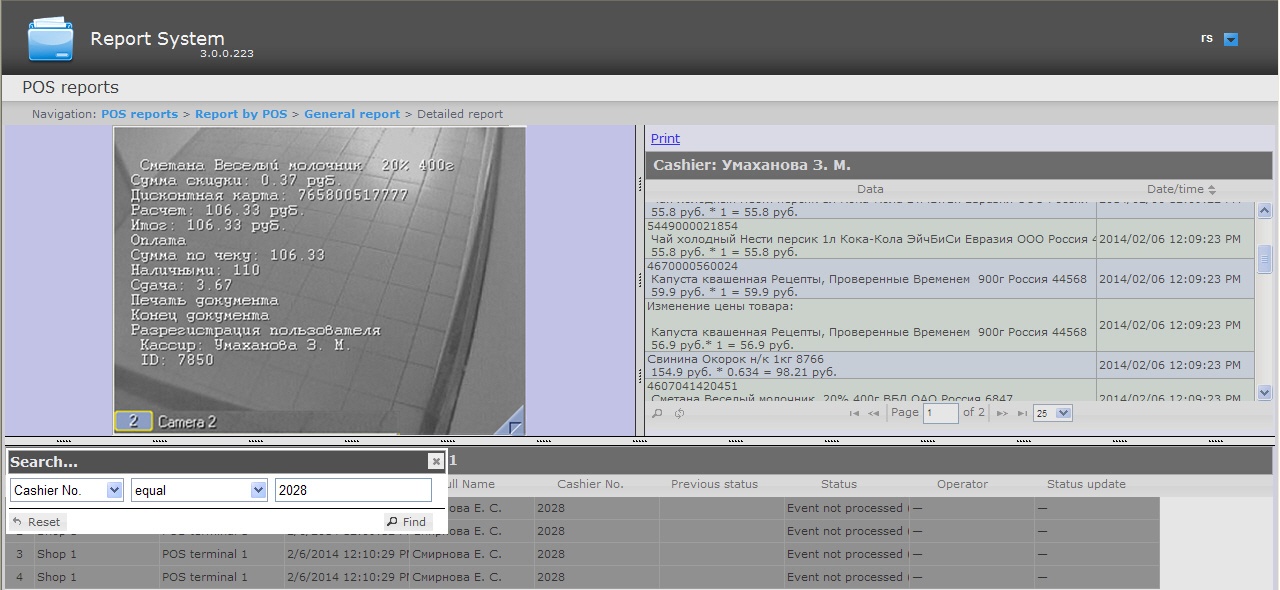Screen dimensions: 1280x590
Task: Navigate to POS reports breadcrumb
Action: pos(139,114)
